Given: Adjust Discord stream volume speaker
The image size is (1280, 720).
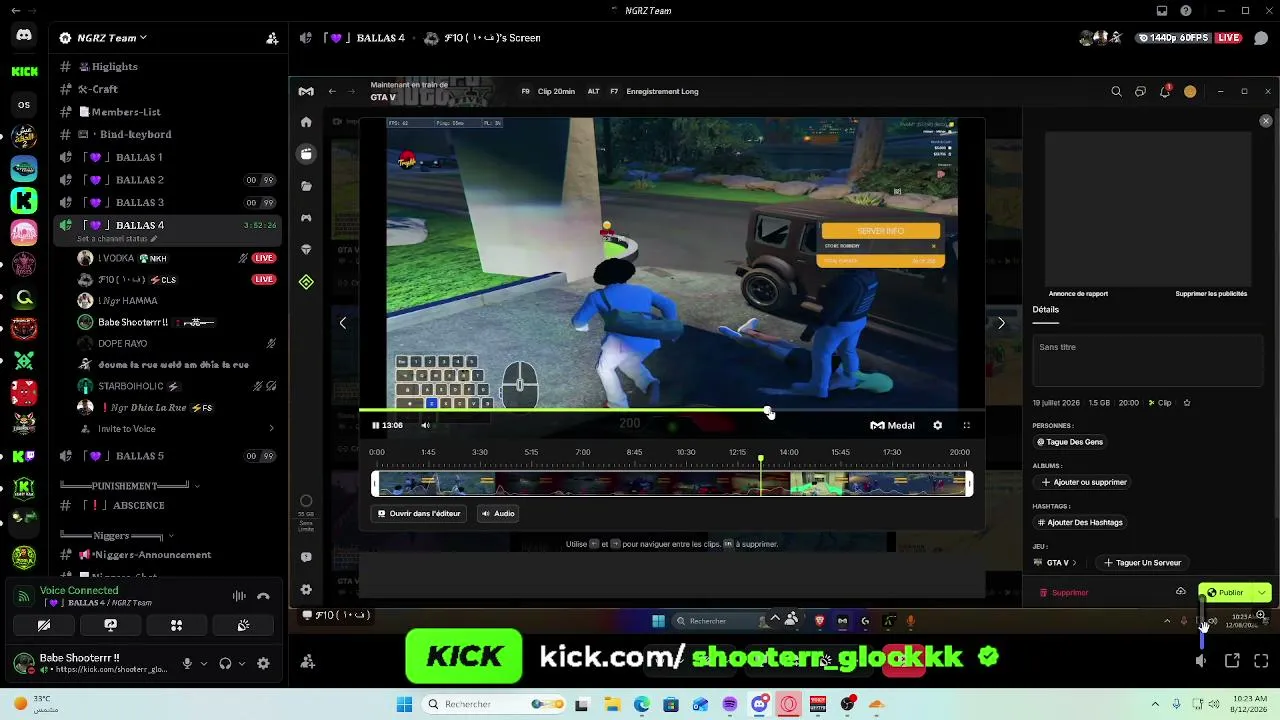Looking at the screenshot, I should click(1202, 661).
